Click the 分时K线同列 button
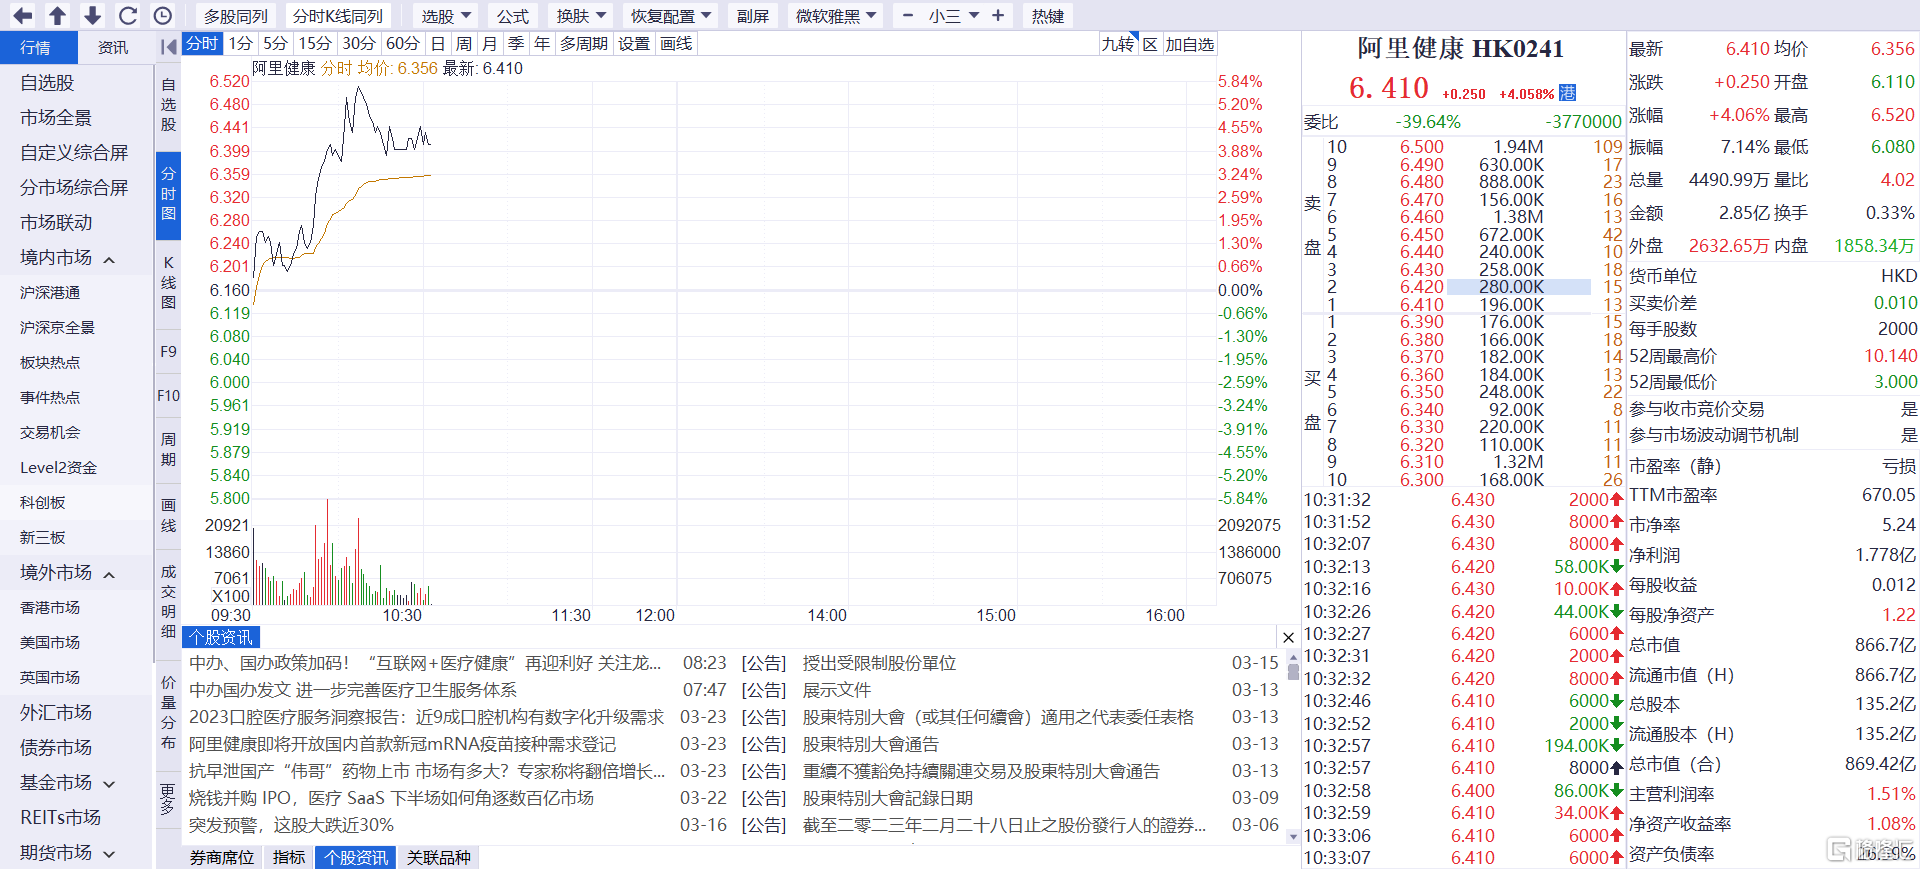The width and height of the screenshot is (1920, 869). point(338,16)
